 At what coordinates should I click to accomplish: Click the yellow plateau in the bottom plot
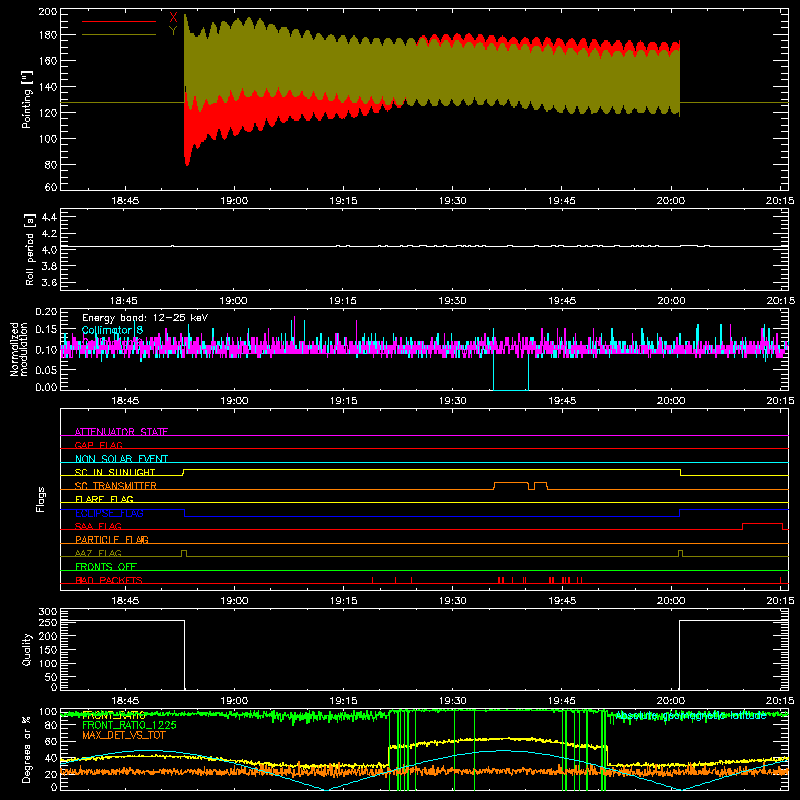pos(498,742)
